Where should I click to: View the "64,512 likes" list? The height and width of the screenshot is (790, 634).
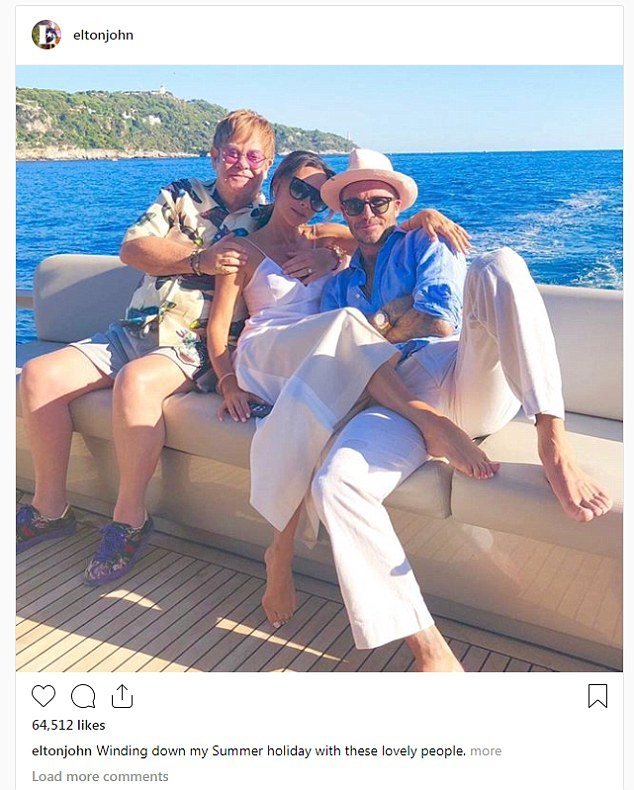point(68,725)
